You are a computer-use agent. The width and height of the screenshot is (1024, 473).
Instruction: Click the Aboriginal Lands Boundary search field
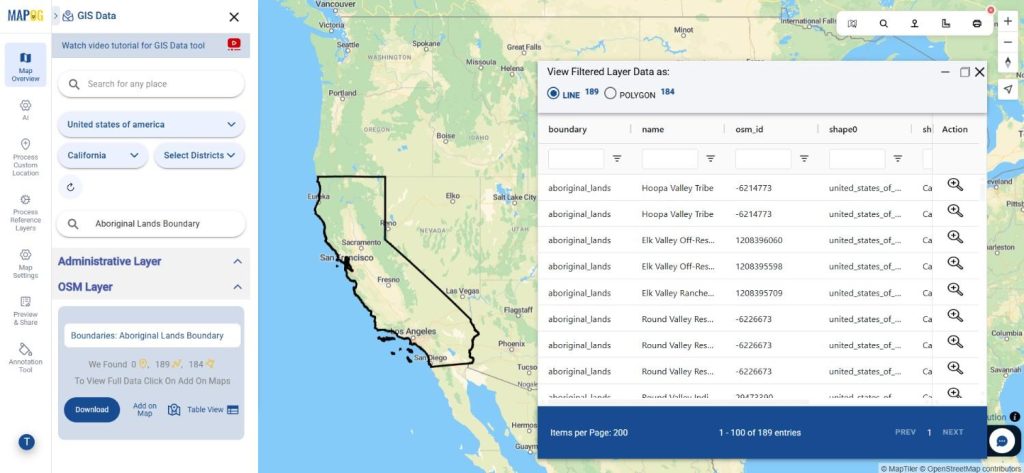[x=151, y=223]
